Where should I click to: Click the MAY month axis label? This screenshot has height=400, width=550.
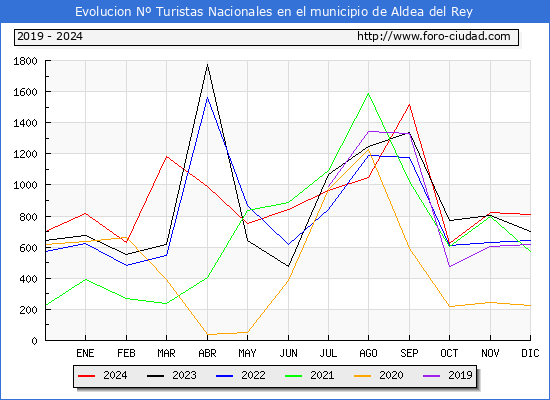(x=247, y=353)
